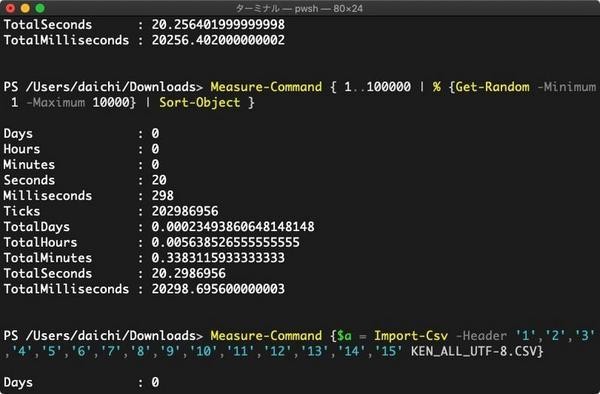Click the -Maximum parameter text
Screen dimensions: 600x394
[55, 103]
